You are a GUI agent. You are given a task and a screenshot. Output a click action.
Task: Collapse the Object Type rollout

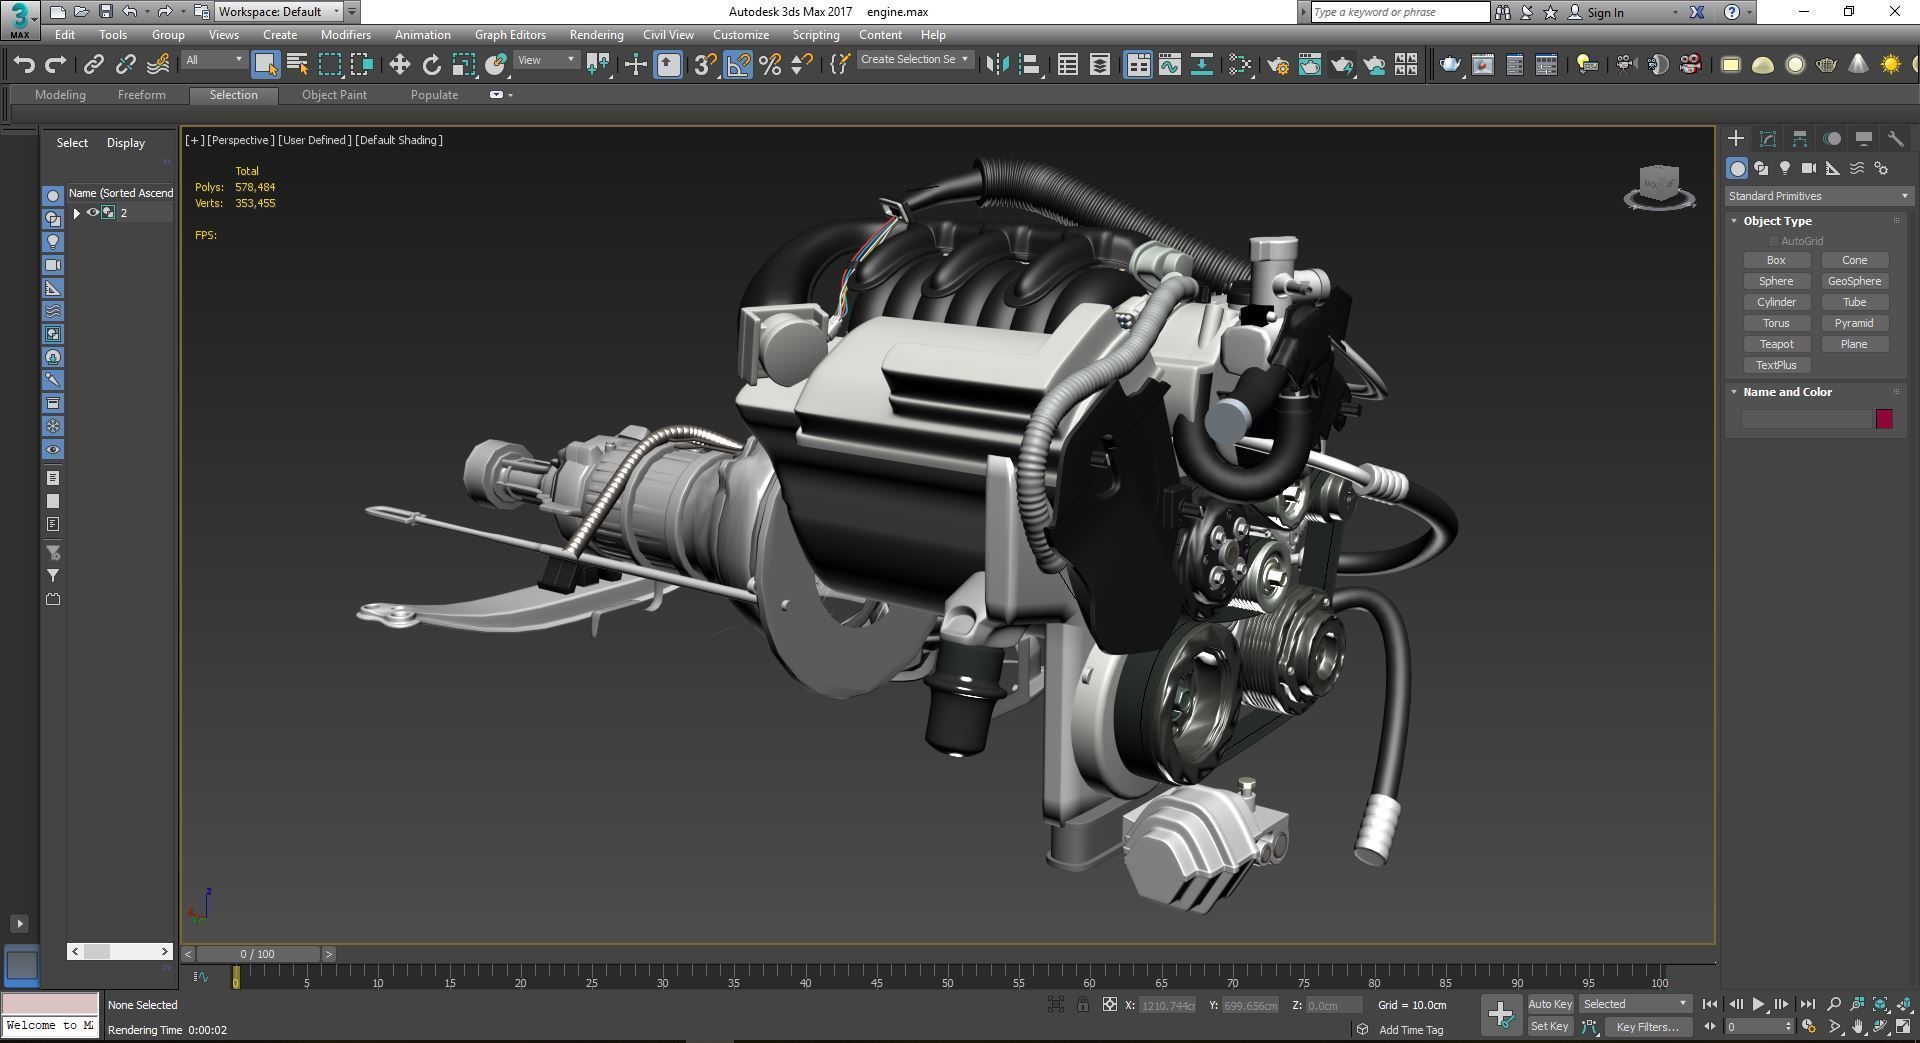coord(1734,221)
